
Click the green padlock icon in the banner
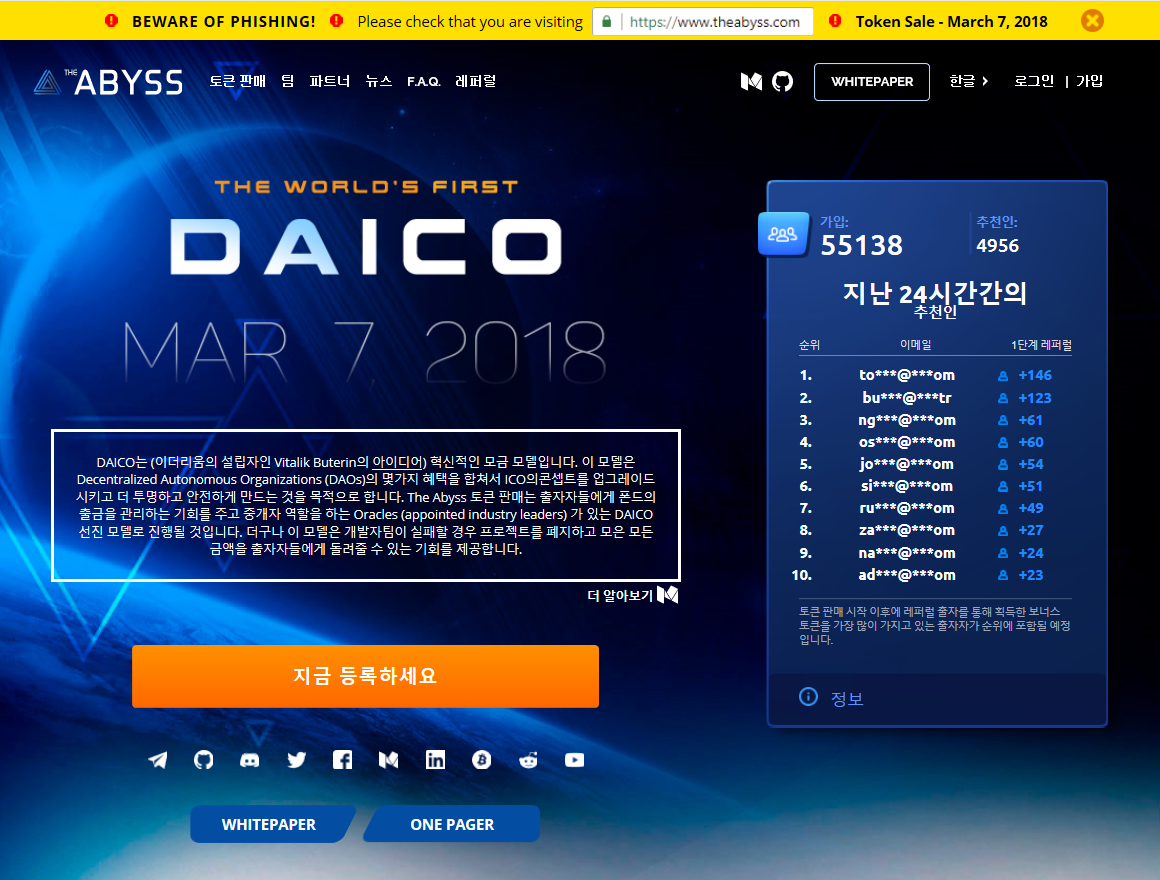[607, 21]
